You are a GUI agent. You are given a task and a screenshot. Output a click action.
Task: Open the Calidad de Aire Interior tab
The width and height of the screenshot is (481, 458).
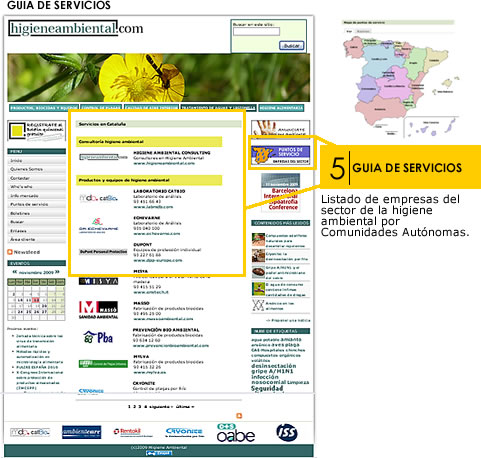151,108
